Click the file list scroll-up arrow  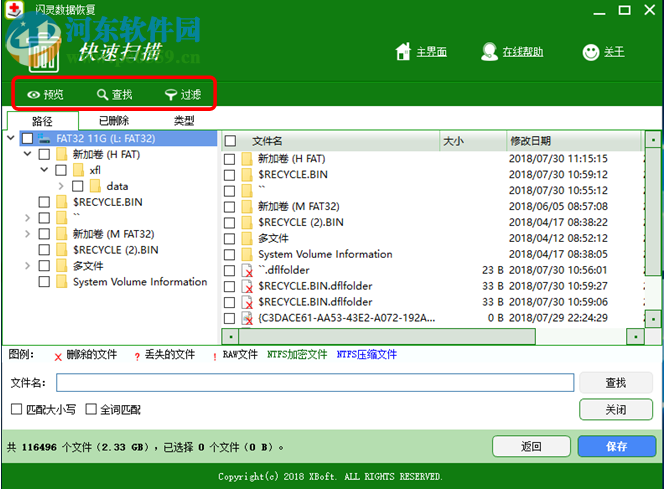(653, 139)
